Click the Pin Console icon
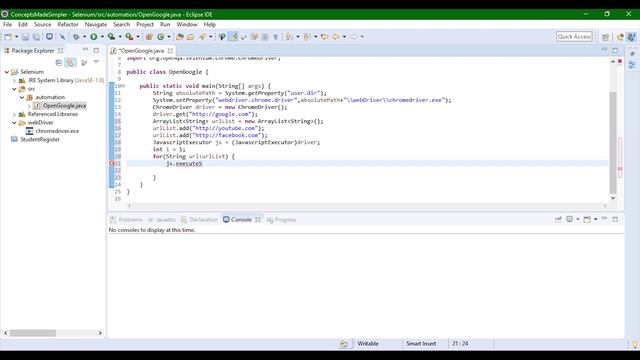 click(558, 220)
